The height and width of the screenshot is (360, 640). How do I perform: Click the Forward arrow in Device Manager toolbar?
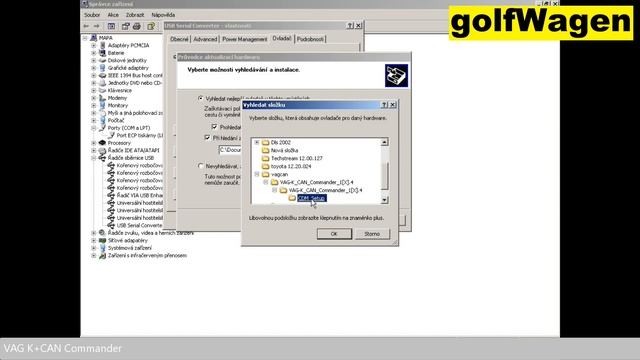click(x=96, y=26)
